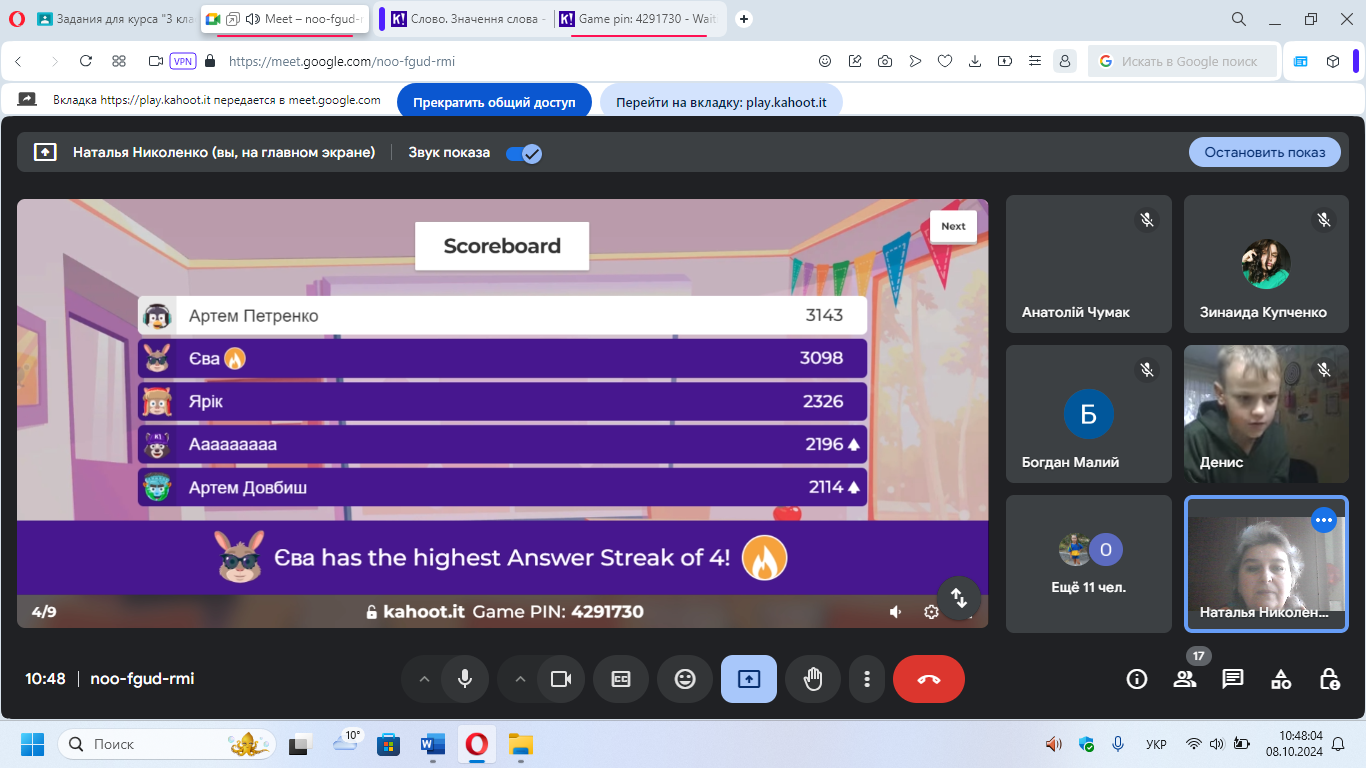Screen dimensions: 1366x768
Task: Open a new browser tab
Action: [744, 19]
